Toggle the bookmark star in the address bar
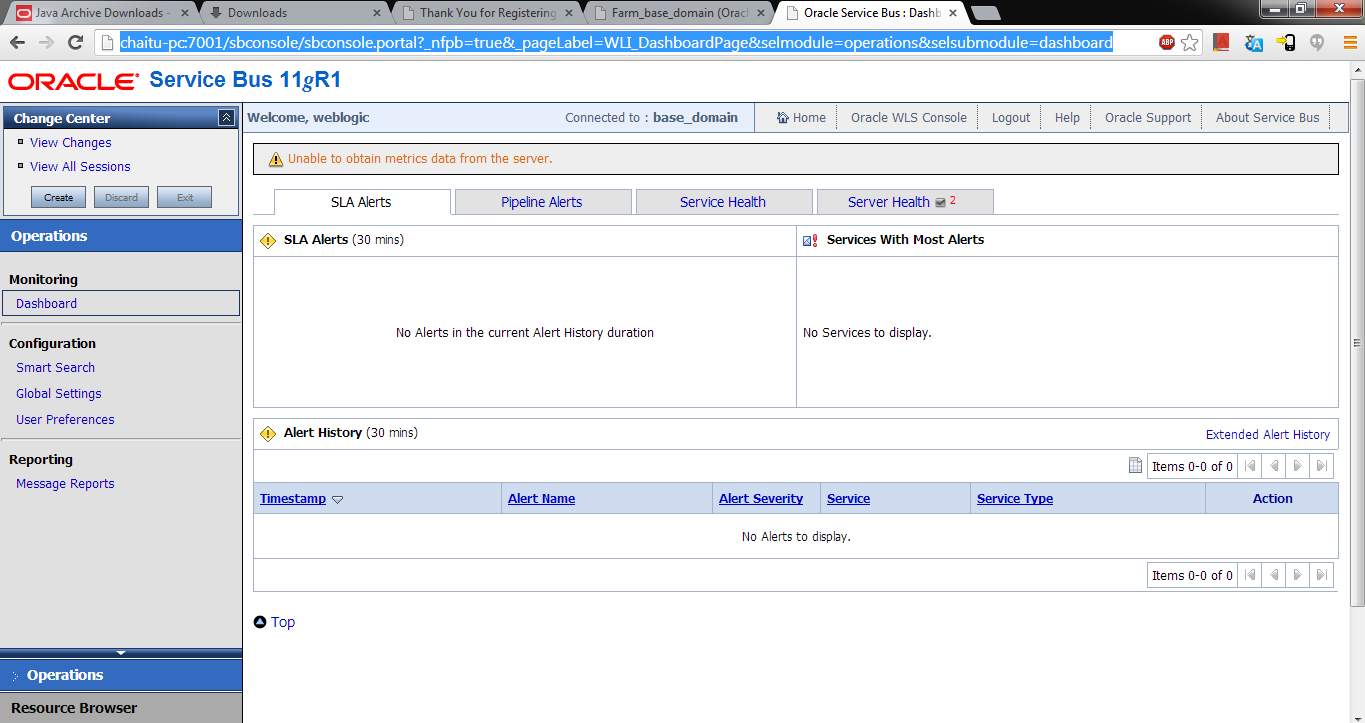The width and height of the screenshot is (1365, 723). tap(1189, 43)
